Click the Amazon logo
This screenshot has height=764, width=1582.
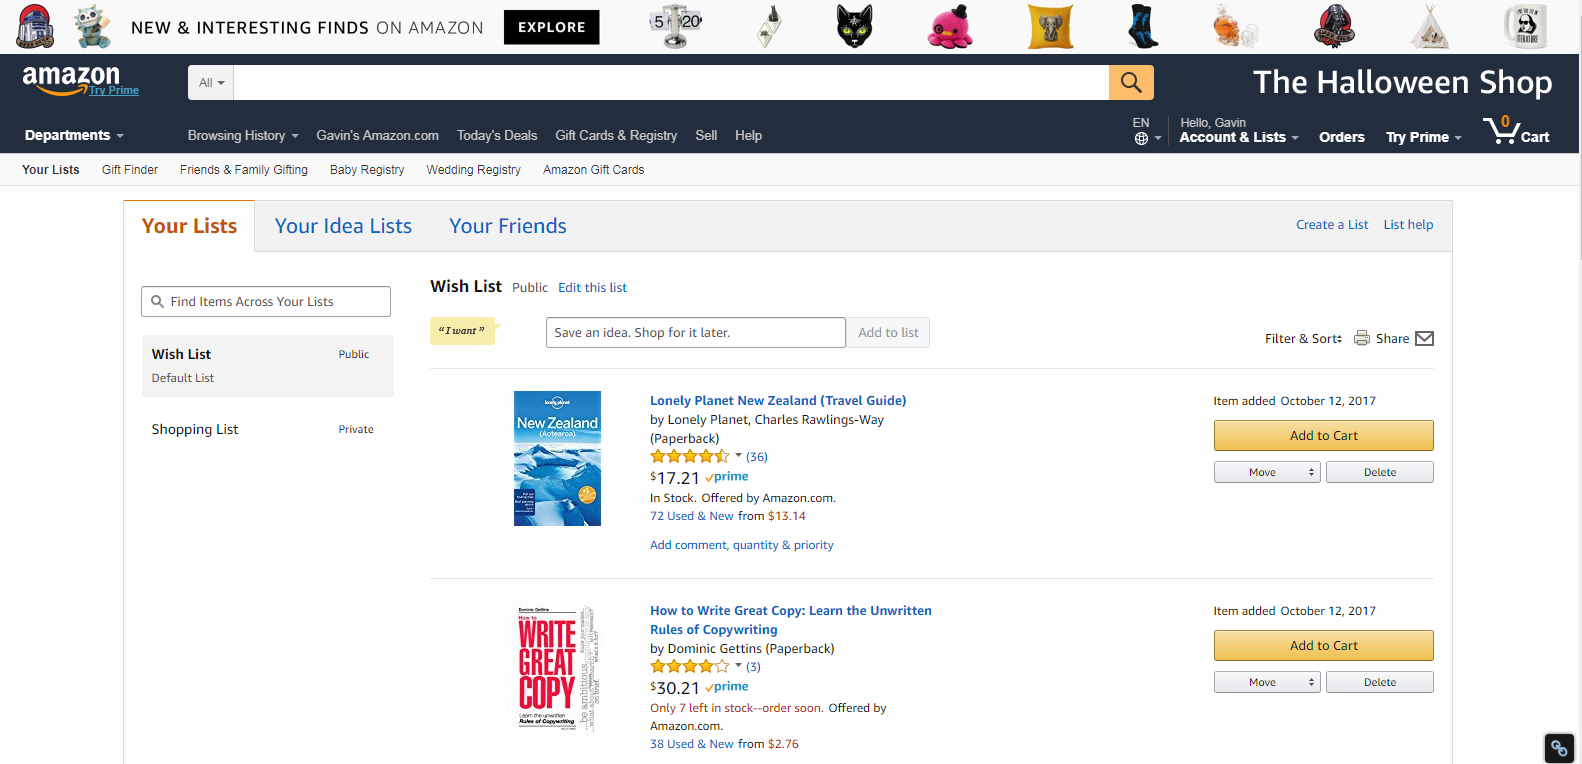point(70,79)
